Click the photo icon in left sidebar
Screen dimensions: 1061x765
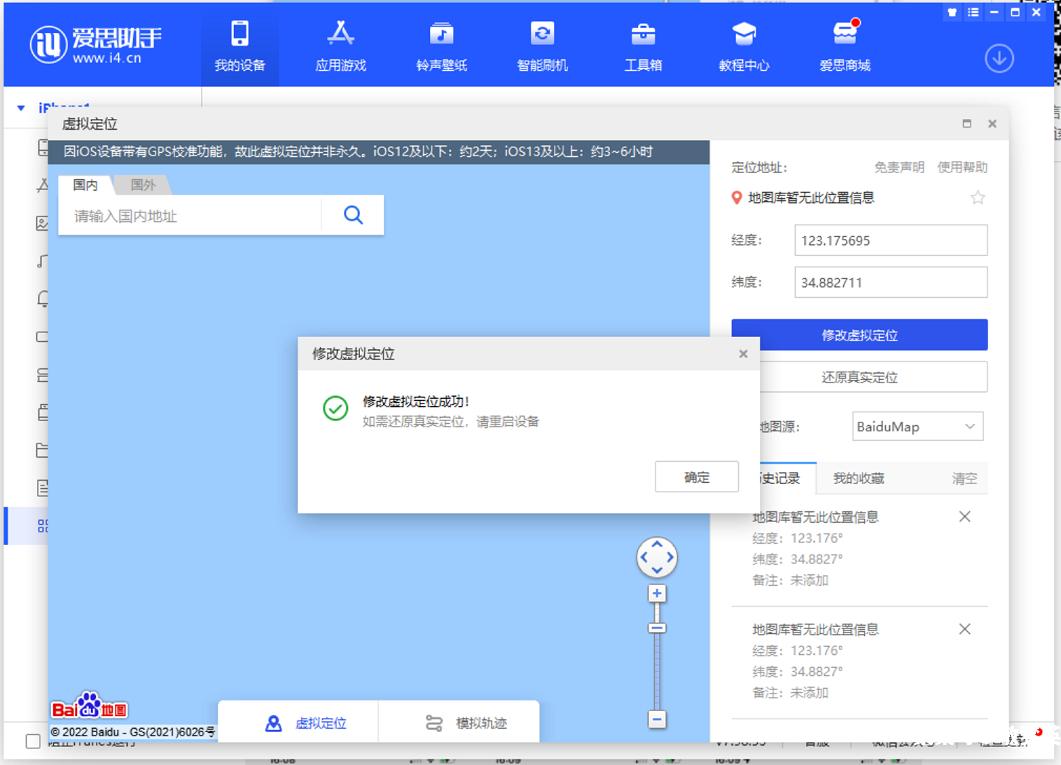[x=43, y=223]
